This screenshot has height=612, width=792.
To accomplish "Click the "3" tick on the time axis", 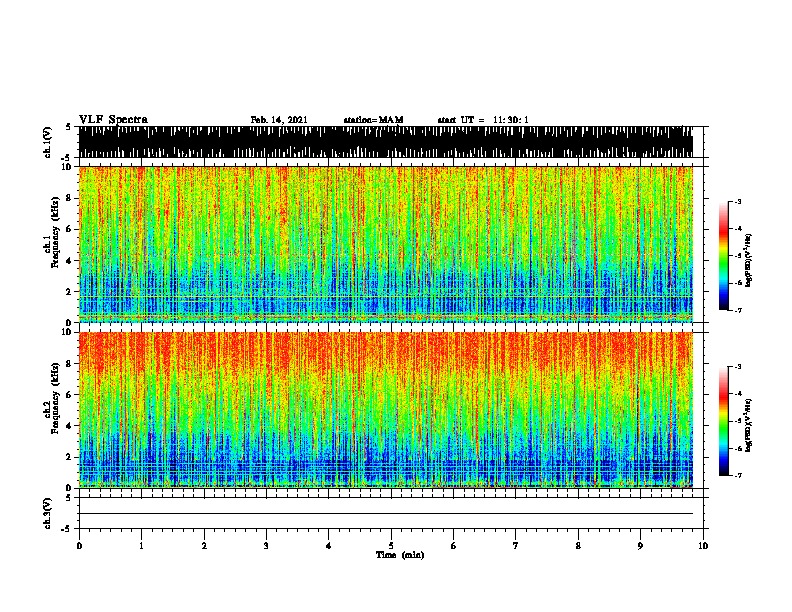I will [266, 546].
